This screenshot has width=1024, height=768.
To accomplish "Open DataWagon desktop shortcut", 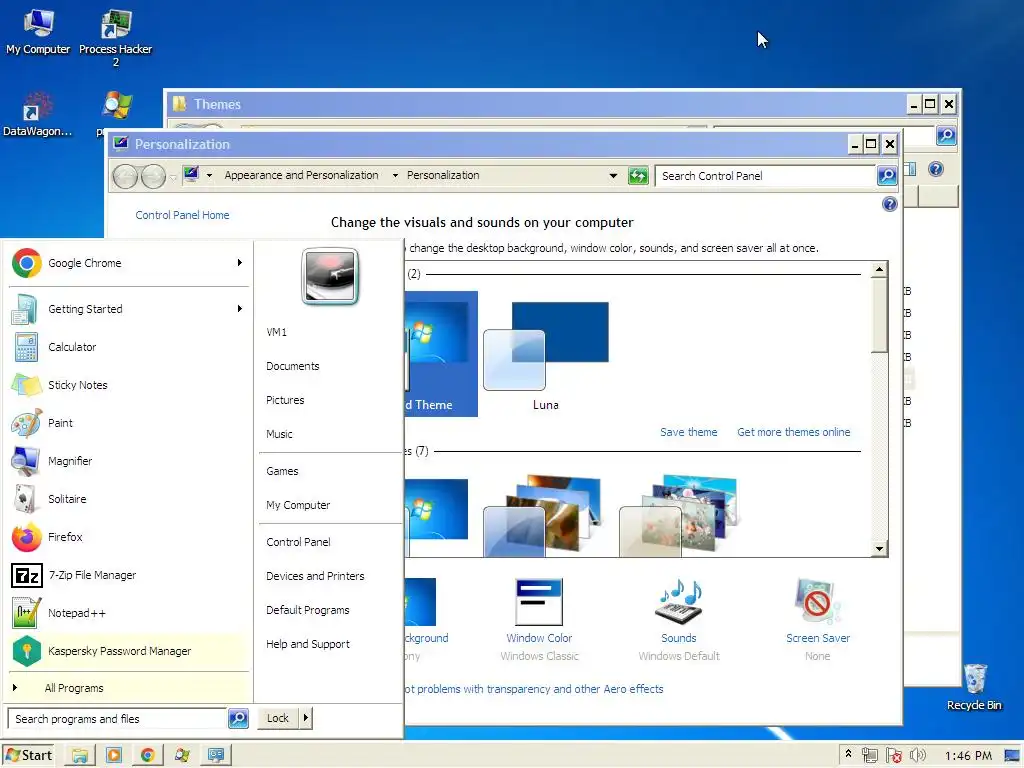I will pyautogui.click(x=37, y=114).
